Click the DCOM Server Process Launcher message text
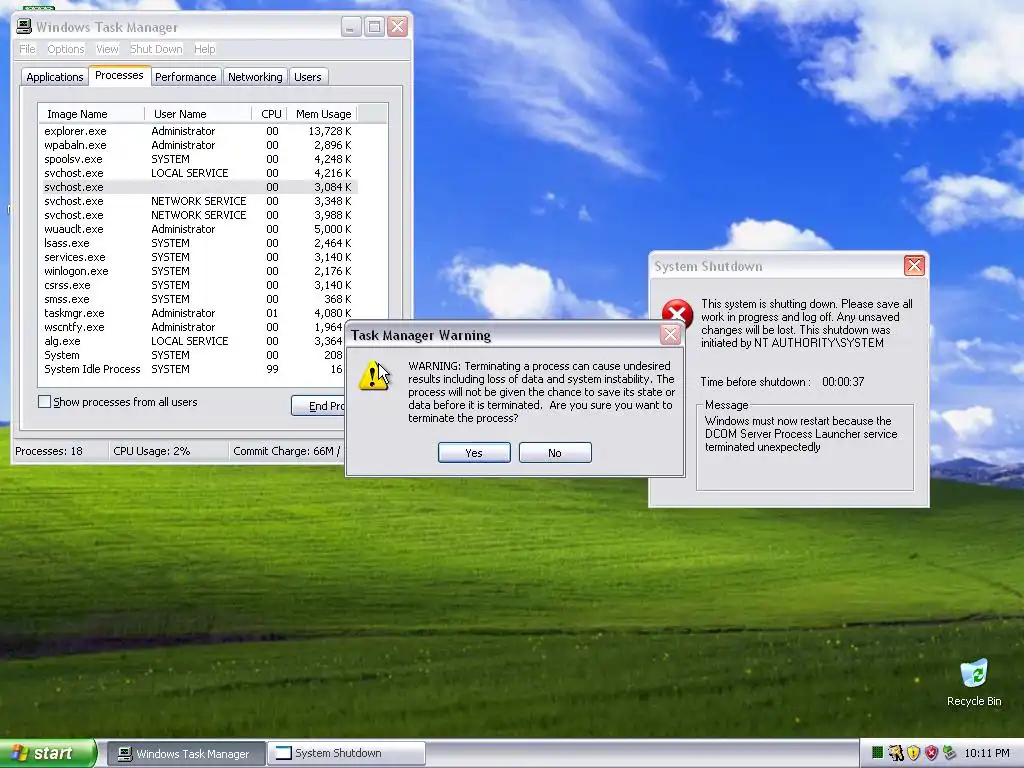The width and height of the screenshot is (1024, 768). tap(801, 434)
